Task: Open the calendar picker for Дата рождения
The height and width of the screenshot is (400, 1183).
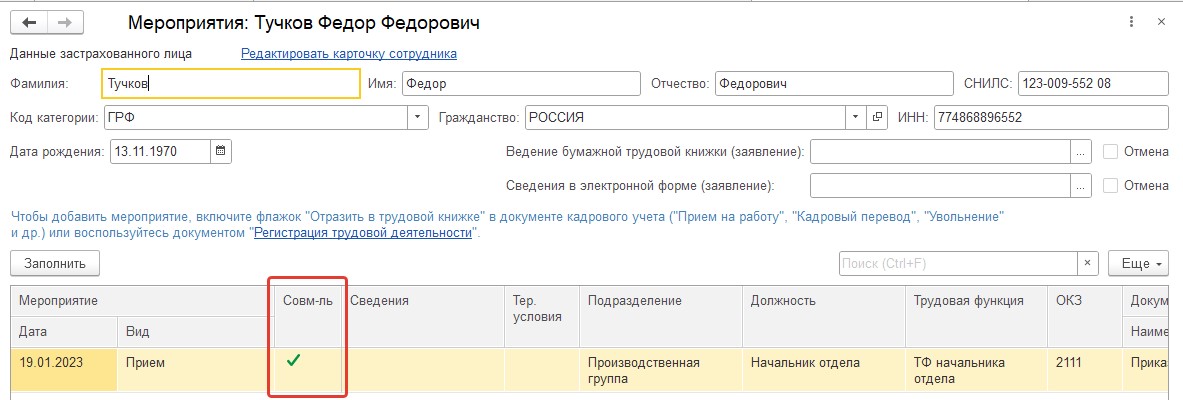Action: [x=220, y=151]
